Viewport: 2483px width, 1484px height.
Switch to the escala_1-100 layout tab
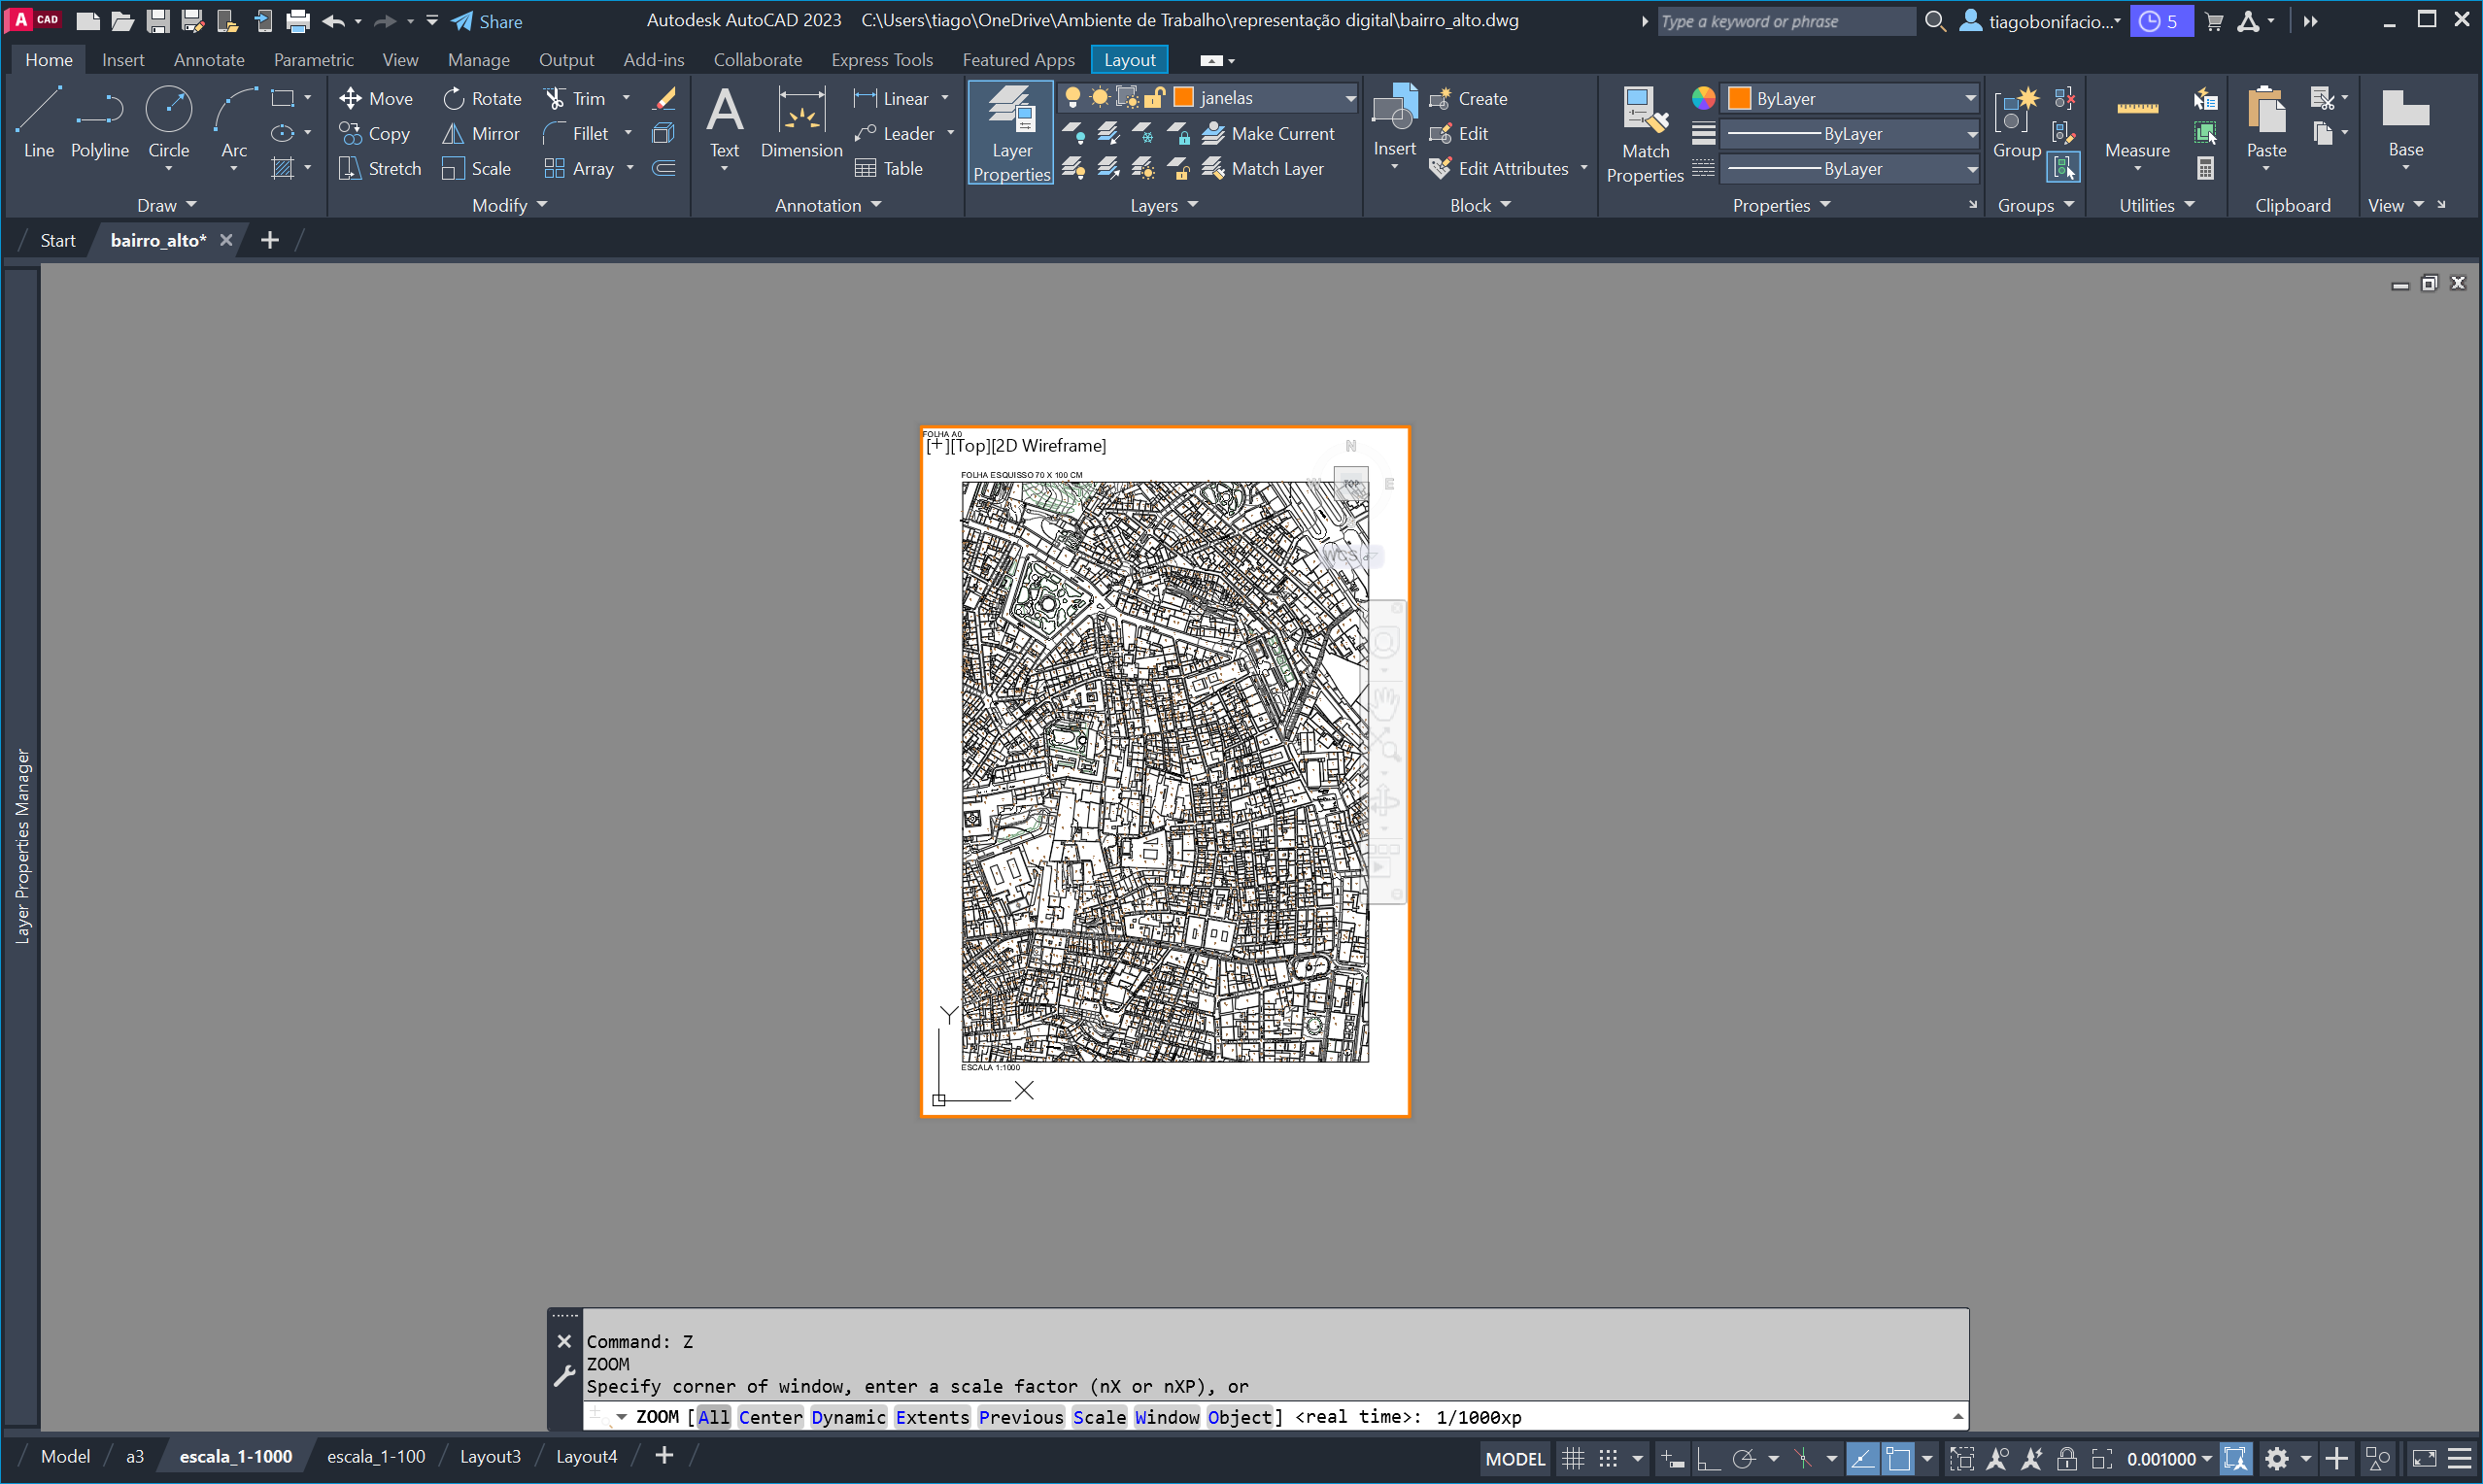(376, 1456)
